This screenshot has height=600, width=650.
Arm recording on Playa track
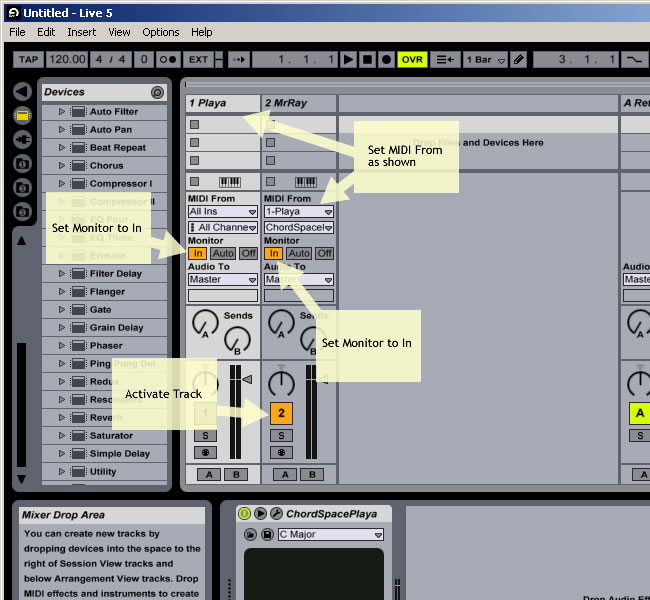point(205,452)
